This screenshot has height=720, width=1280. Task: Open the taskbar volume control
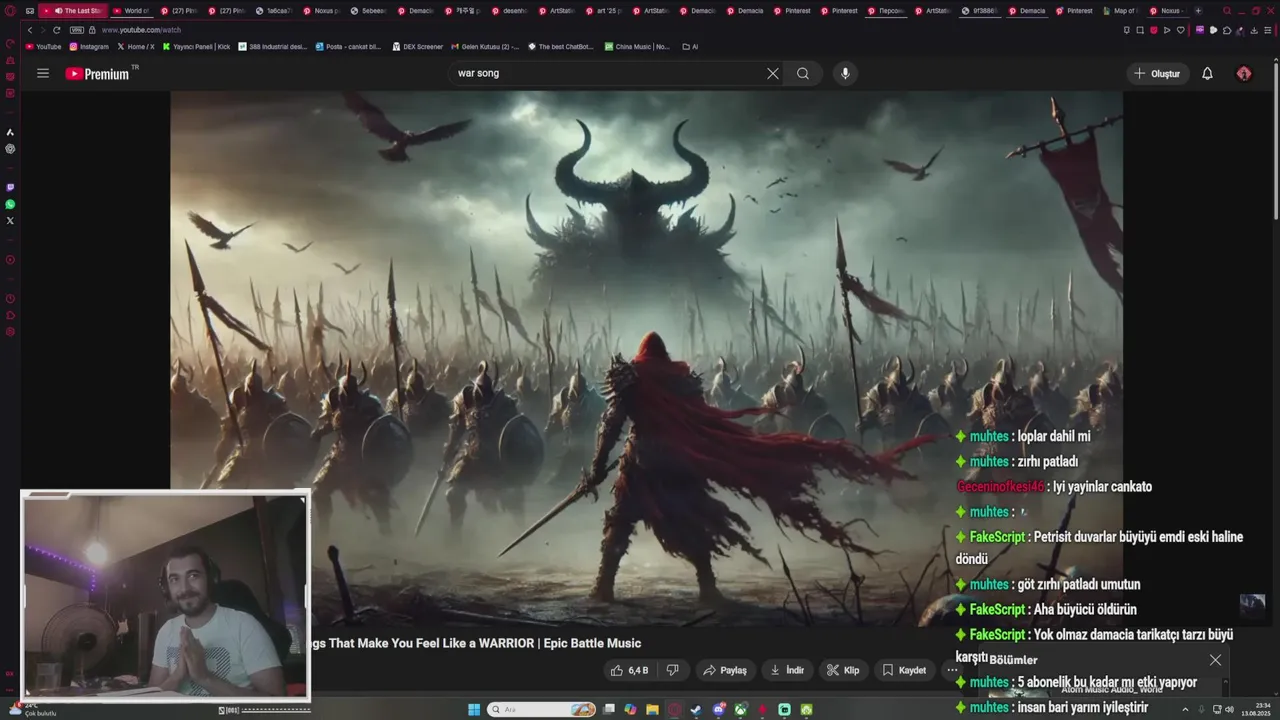(x=1229, y=710)
